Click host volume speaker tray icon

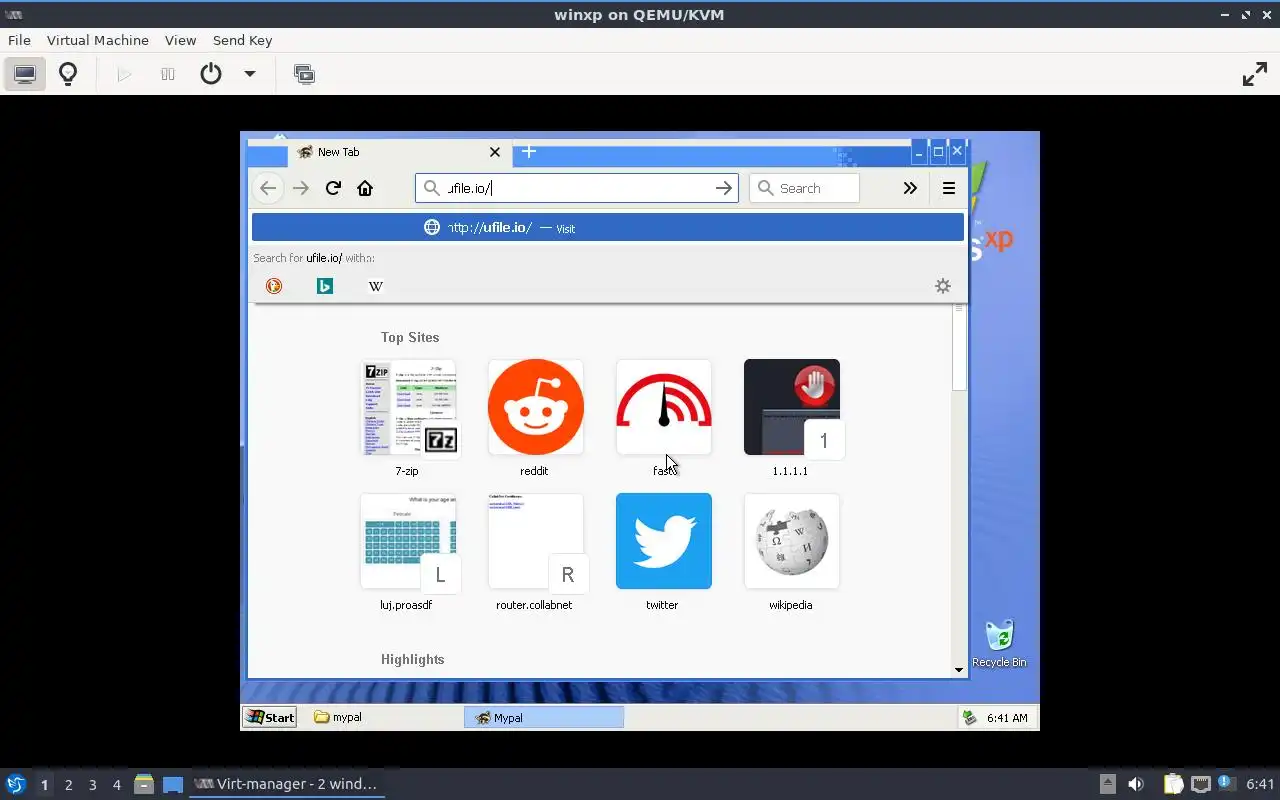point(1136,784)
